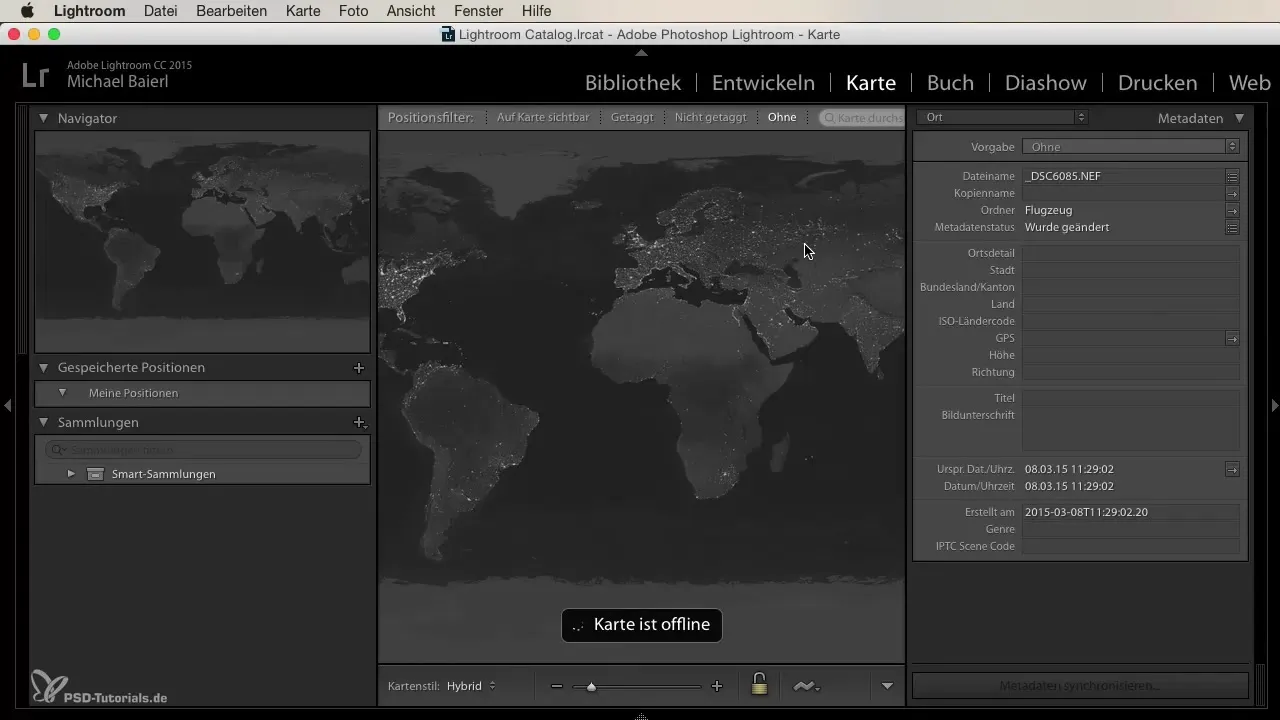This screenshot has width=1280, height=720.
Task: Zoom in the map with plus icon
Action: tap(716, 686)
